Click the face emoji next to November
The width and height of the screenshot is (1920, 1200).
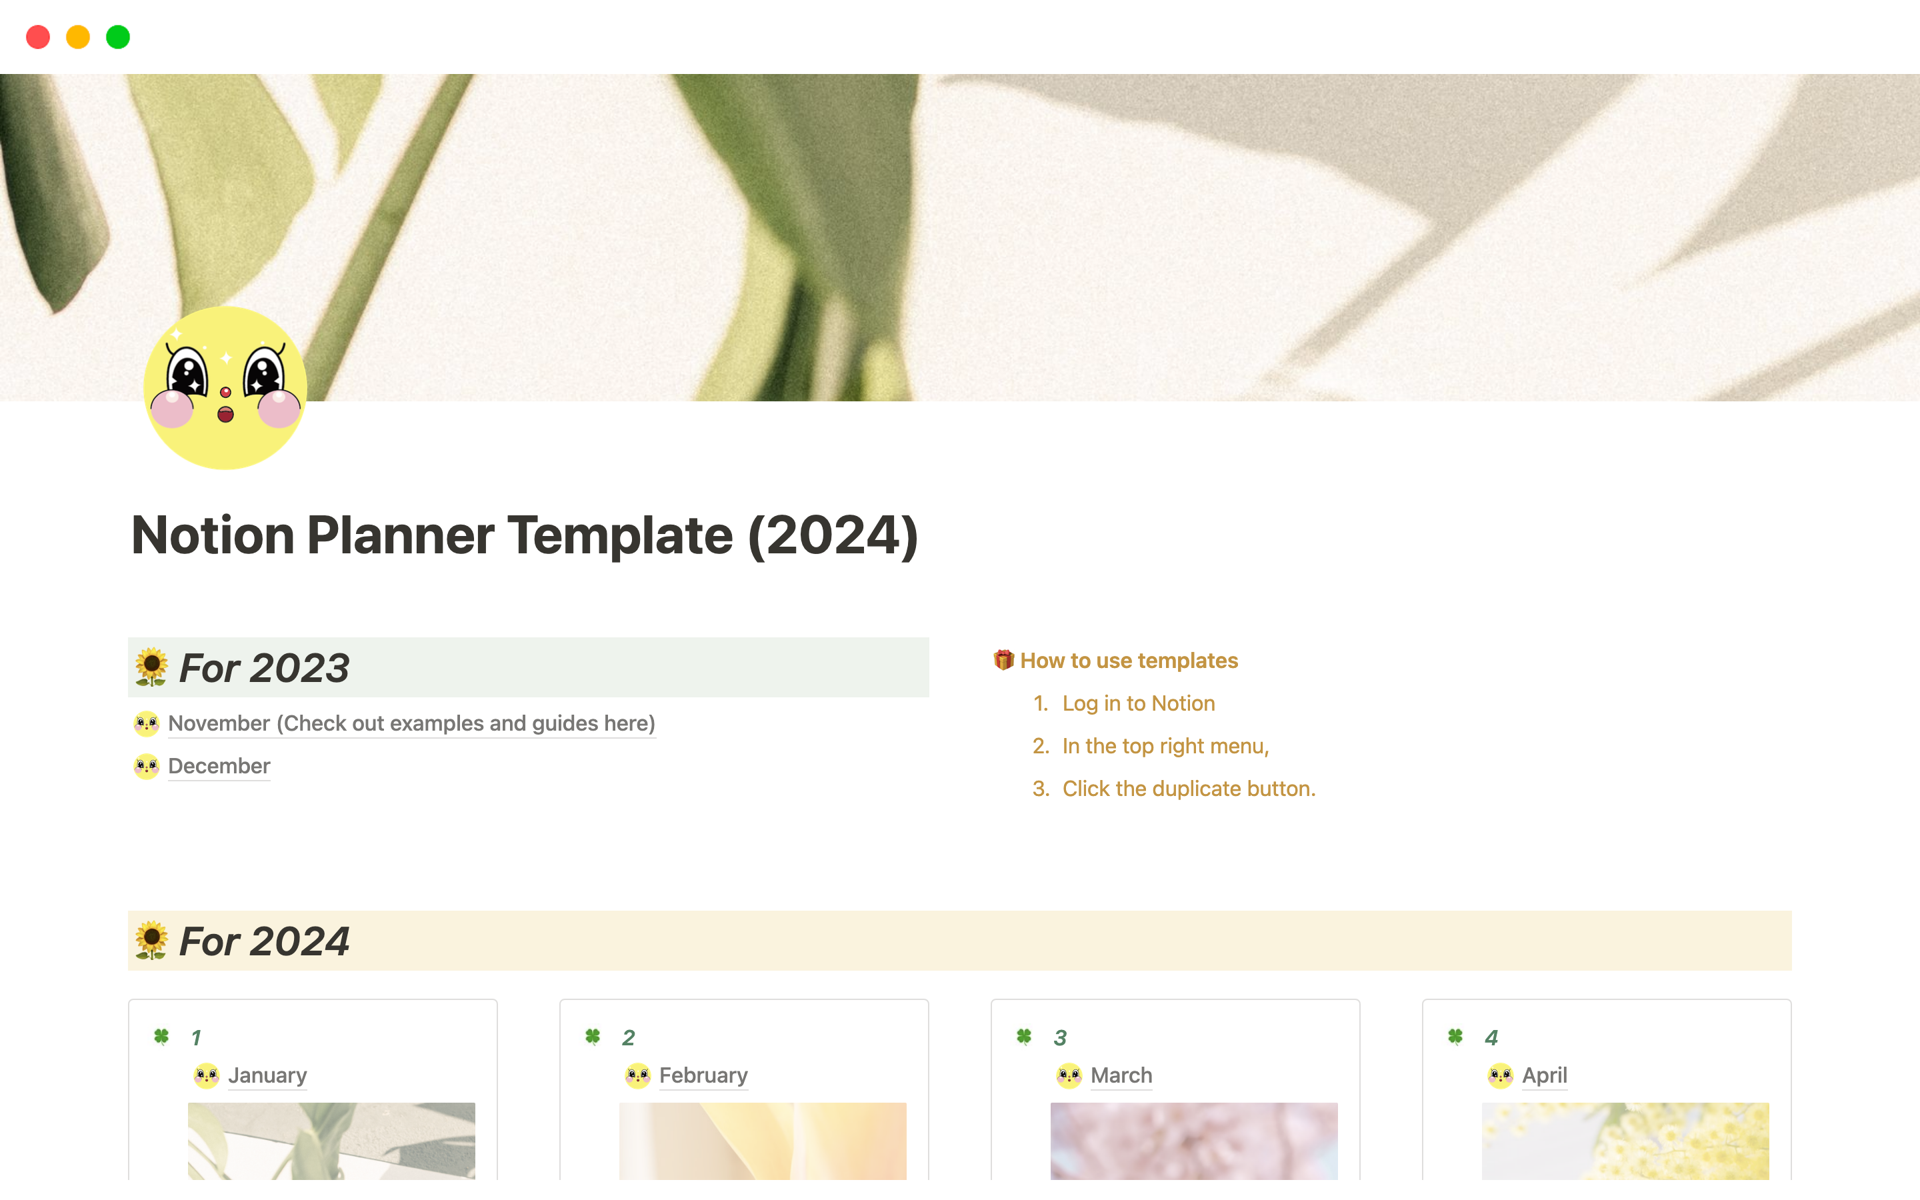click(x=148, y=720)
